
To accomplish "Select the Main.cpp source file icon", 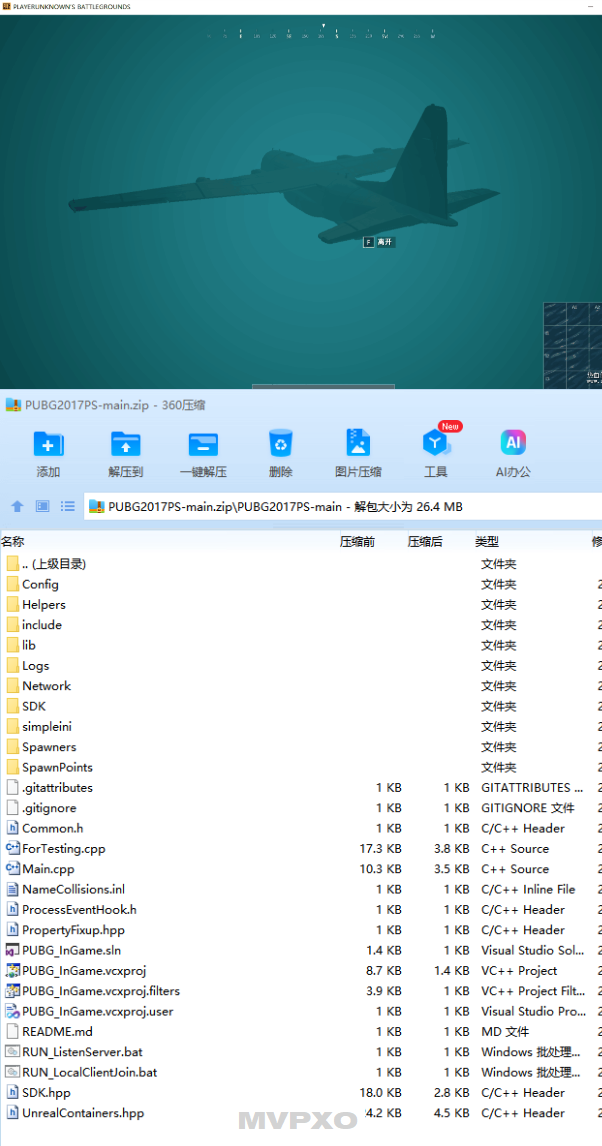I will 12,869.
